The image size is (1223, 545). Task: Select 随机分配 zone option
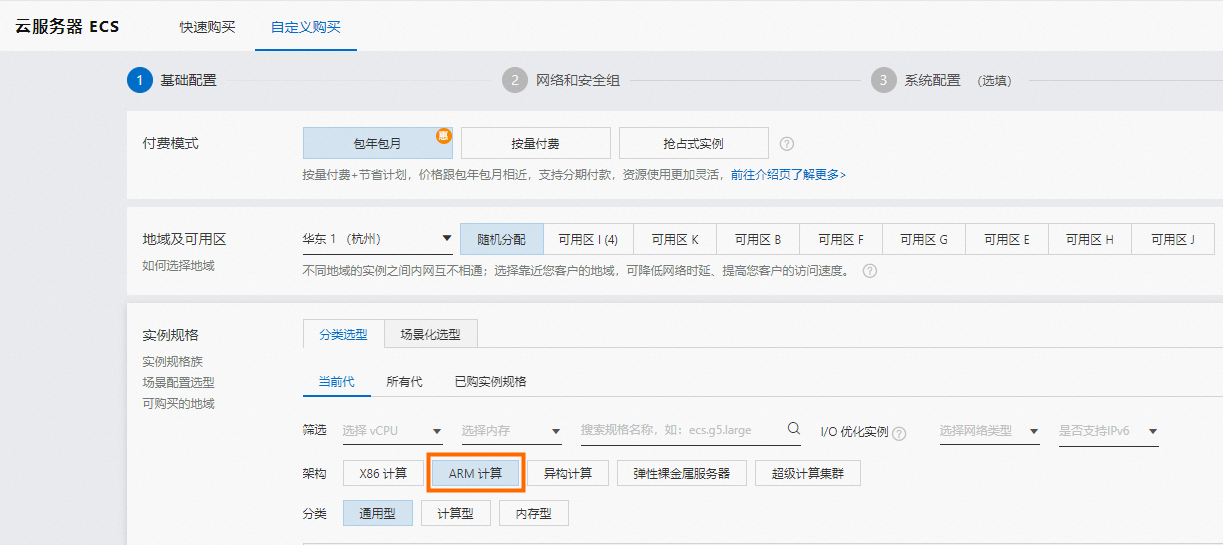[x=502, y=239]
